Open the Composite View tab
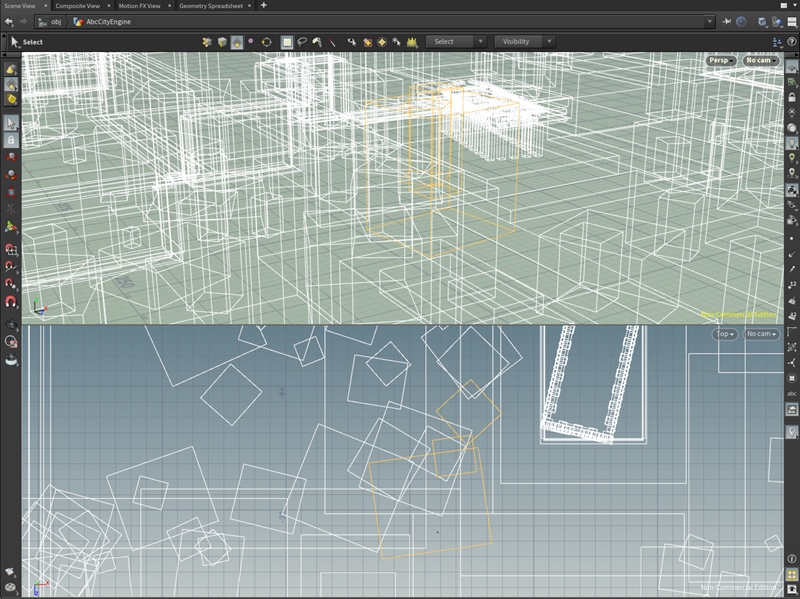 point(77,6)
